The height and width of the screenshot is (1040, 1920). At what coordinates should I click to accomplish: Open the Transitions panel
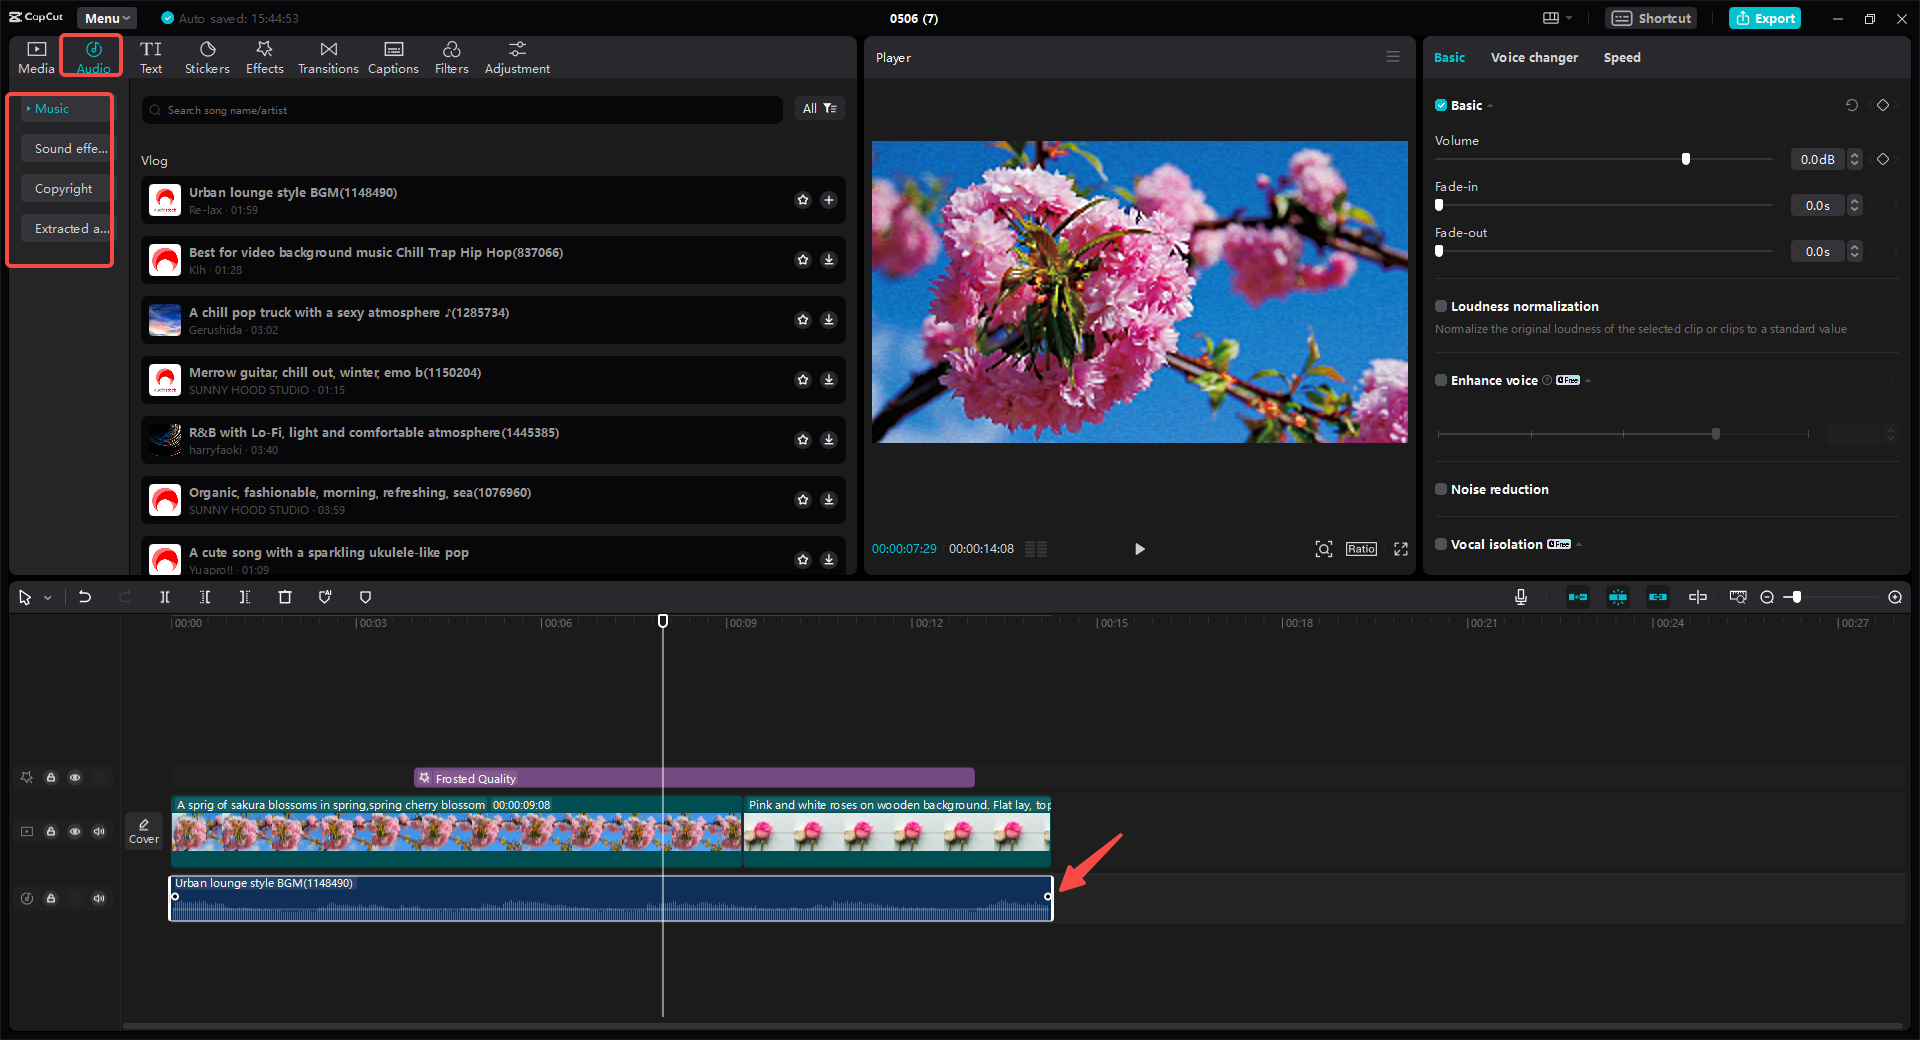click(328, 56)
